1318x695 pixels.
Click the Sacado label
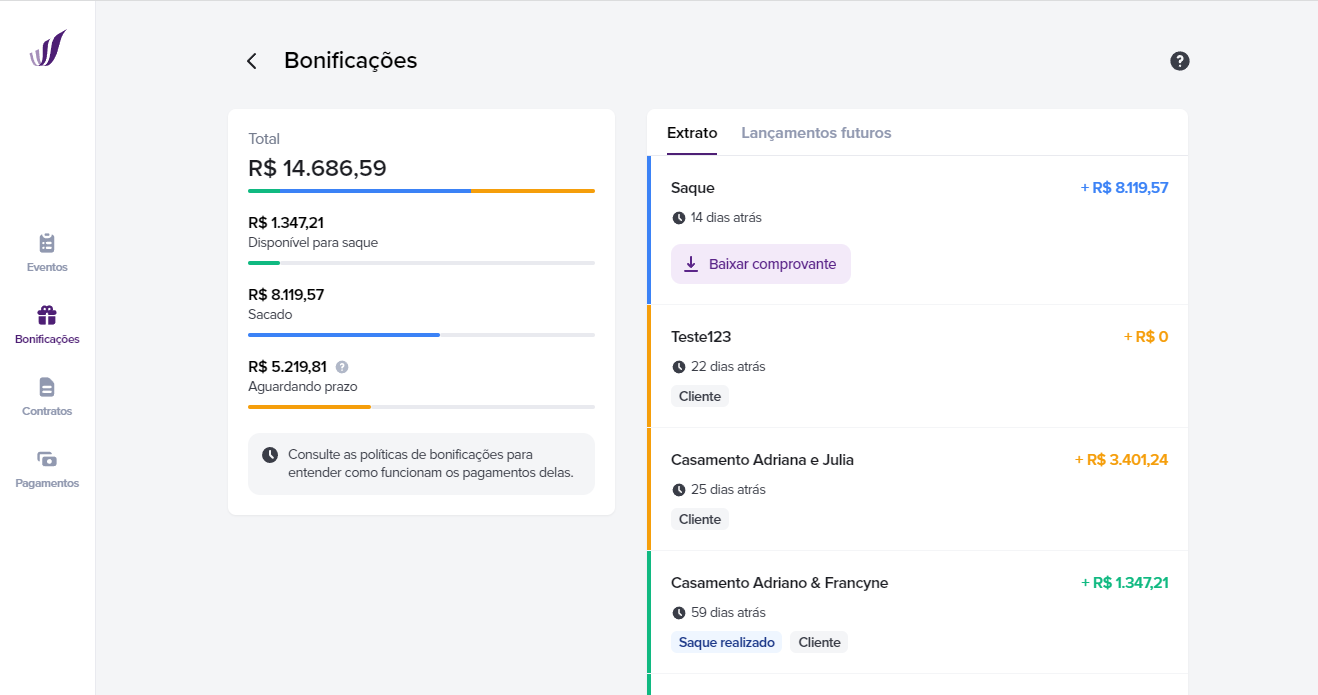tap(270, 314)
